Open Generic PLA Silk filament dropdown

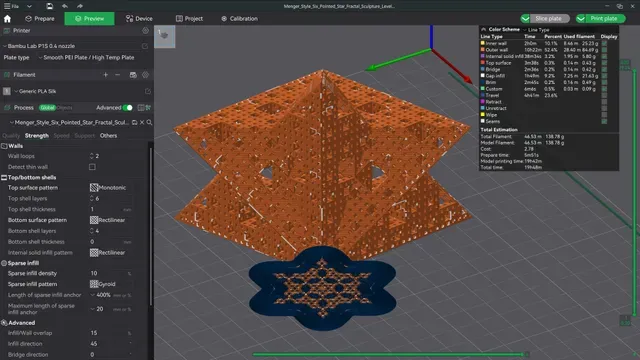[78, 91]
